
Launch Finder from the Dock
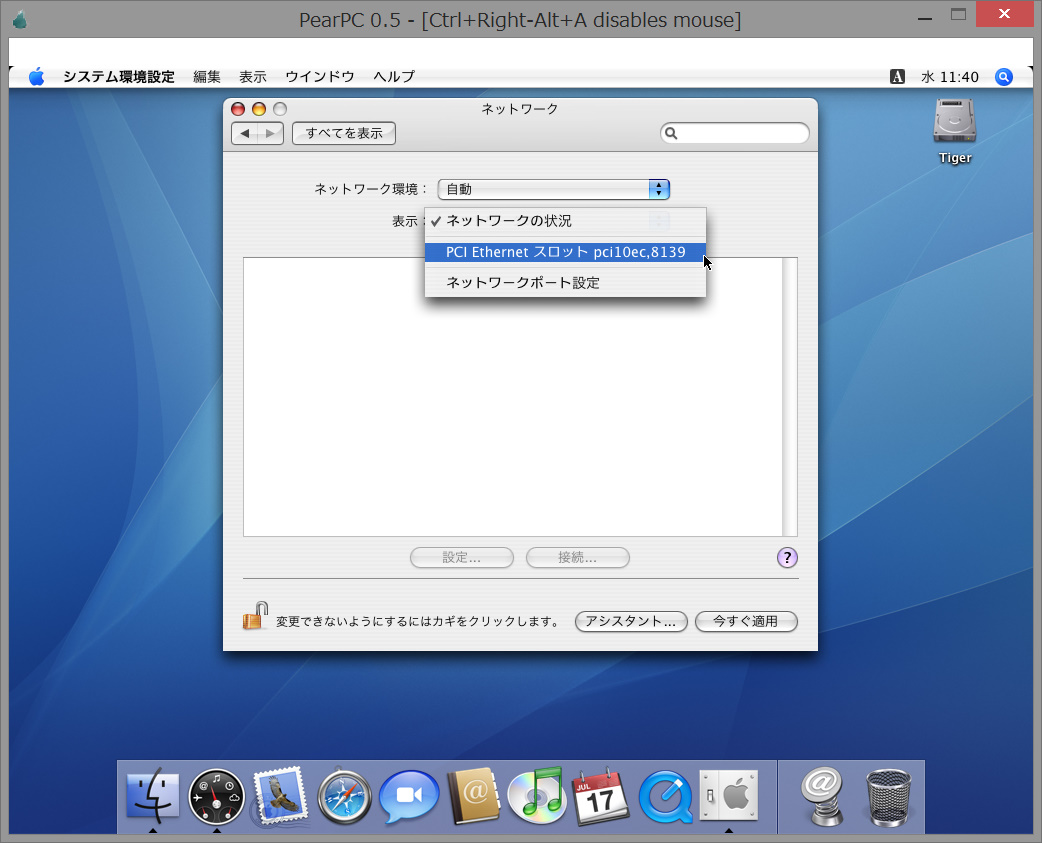pyautogui.click(x=153, y=796)
